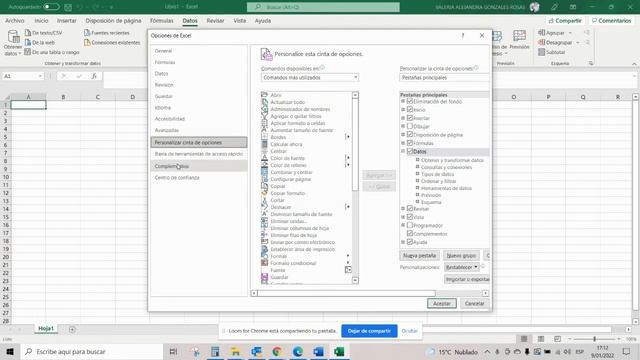Open the Archivo ribbon tab

(15, 20)
